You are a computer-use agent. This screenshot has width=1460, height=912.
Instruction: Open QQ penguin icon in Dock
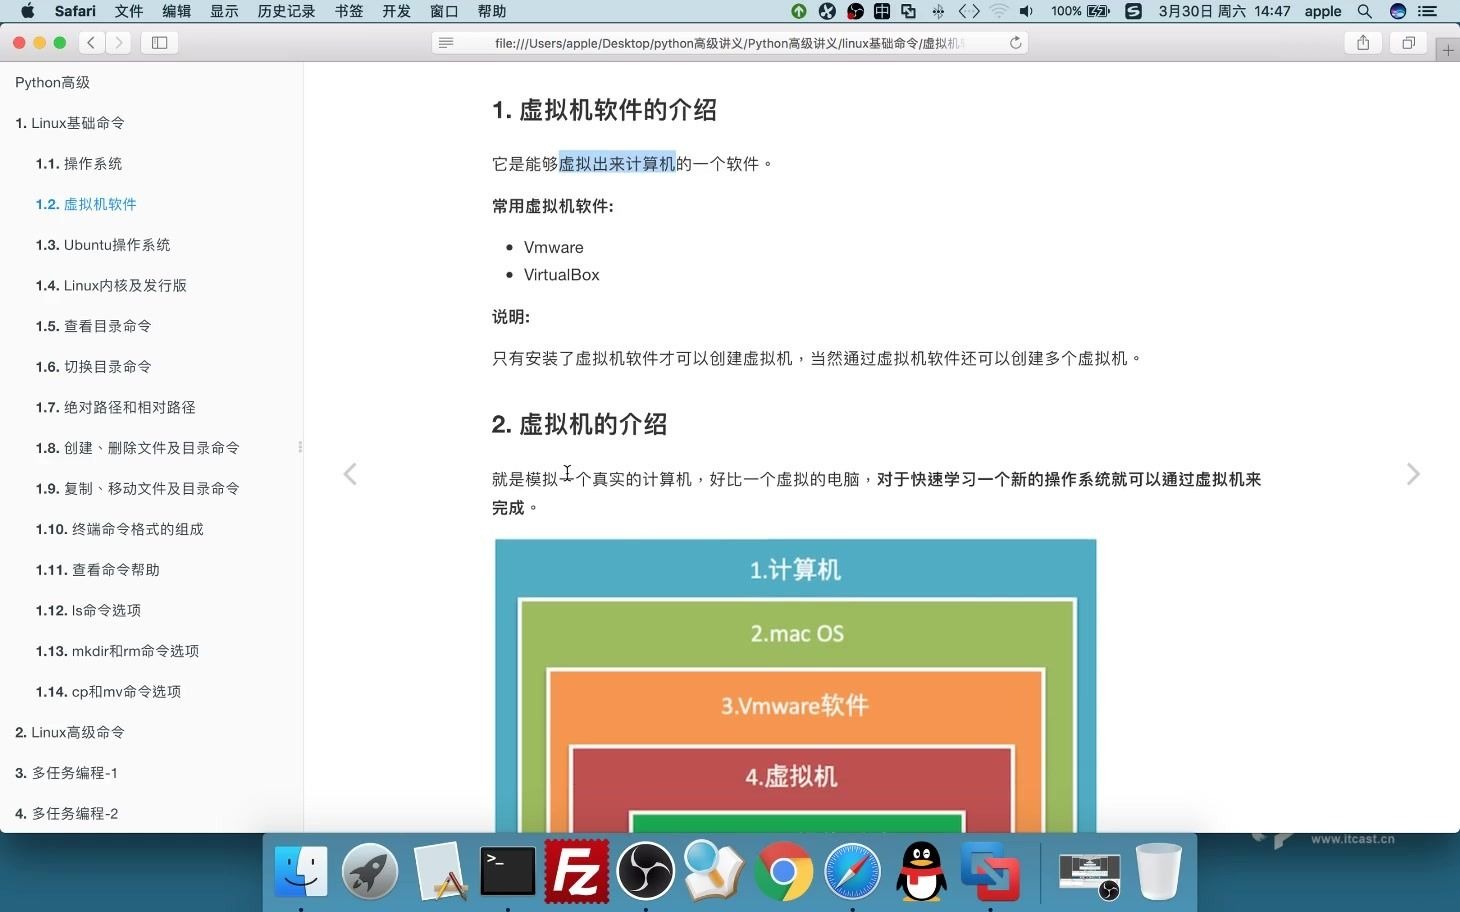coord(921,872)
